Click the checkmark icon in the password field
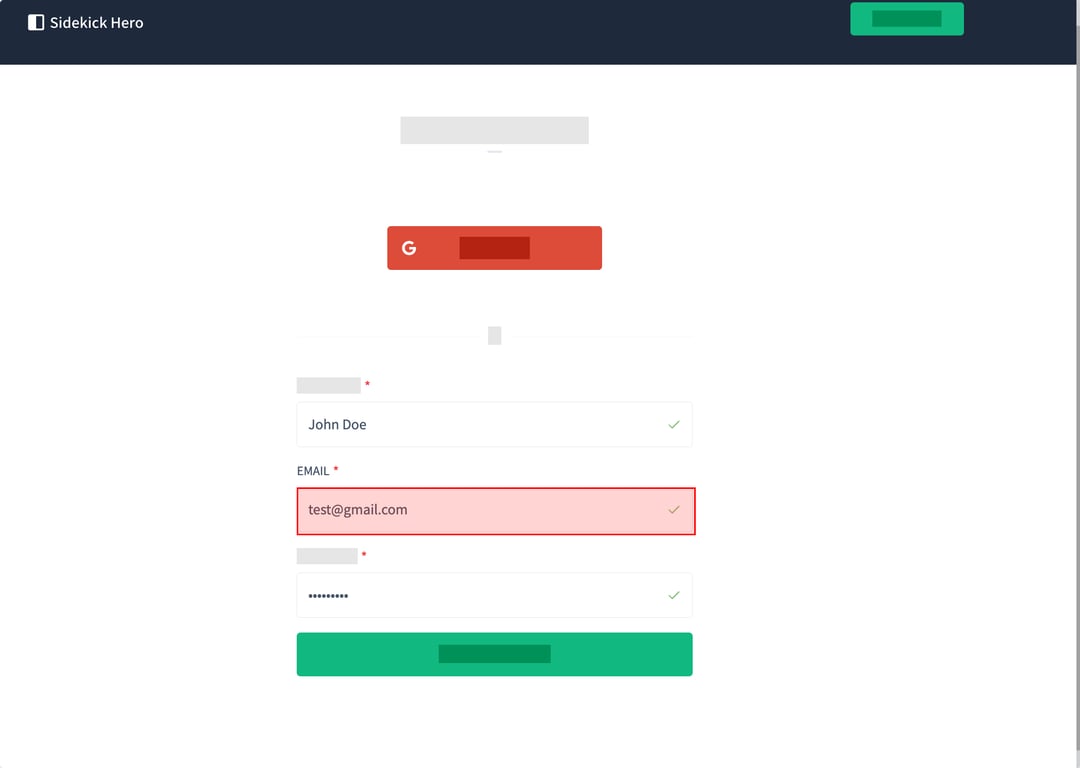The height and width of the screenshot is (768, 1080). [674, 595]
